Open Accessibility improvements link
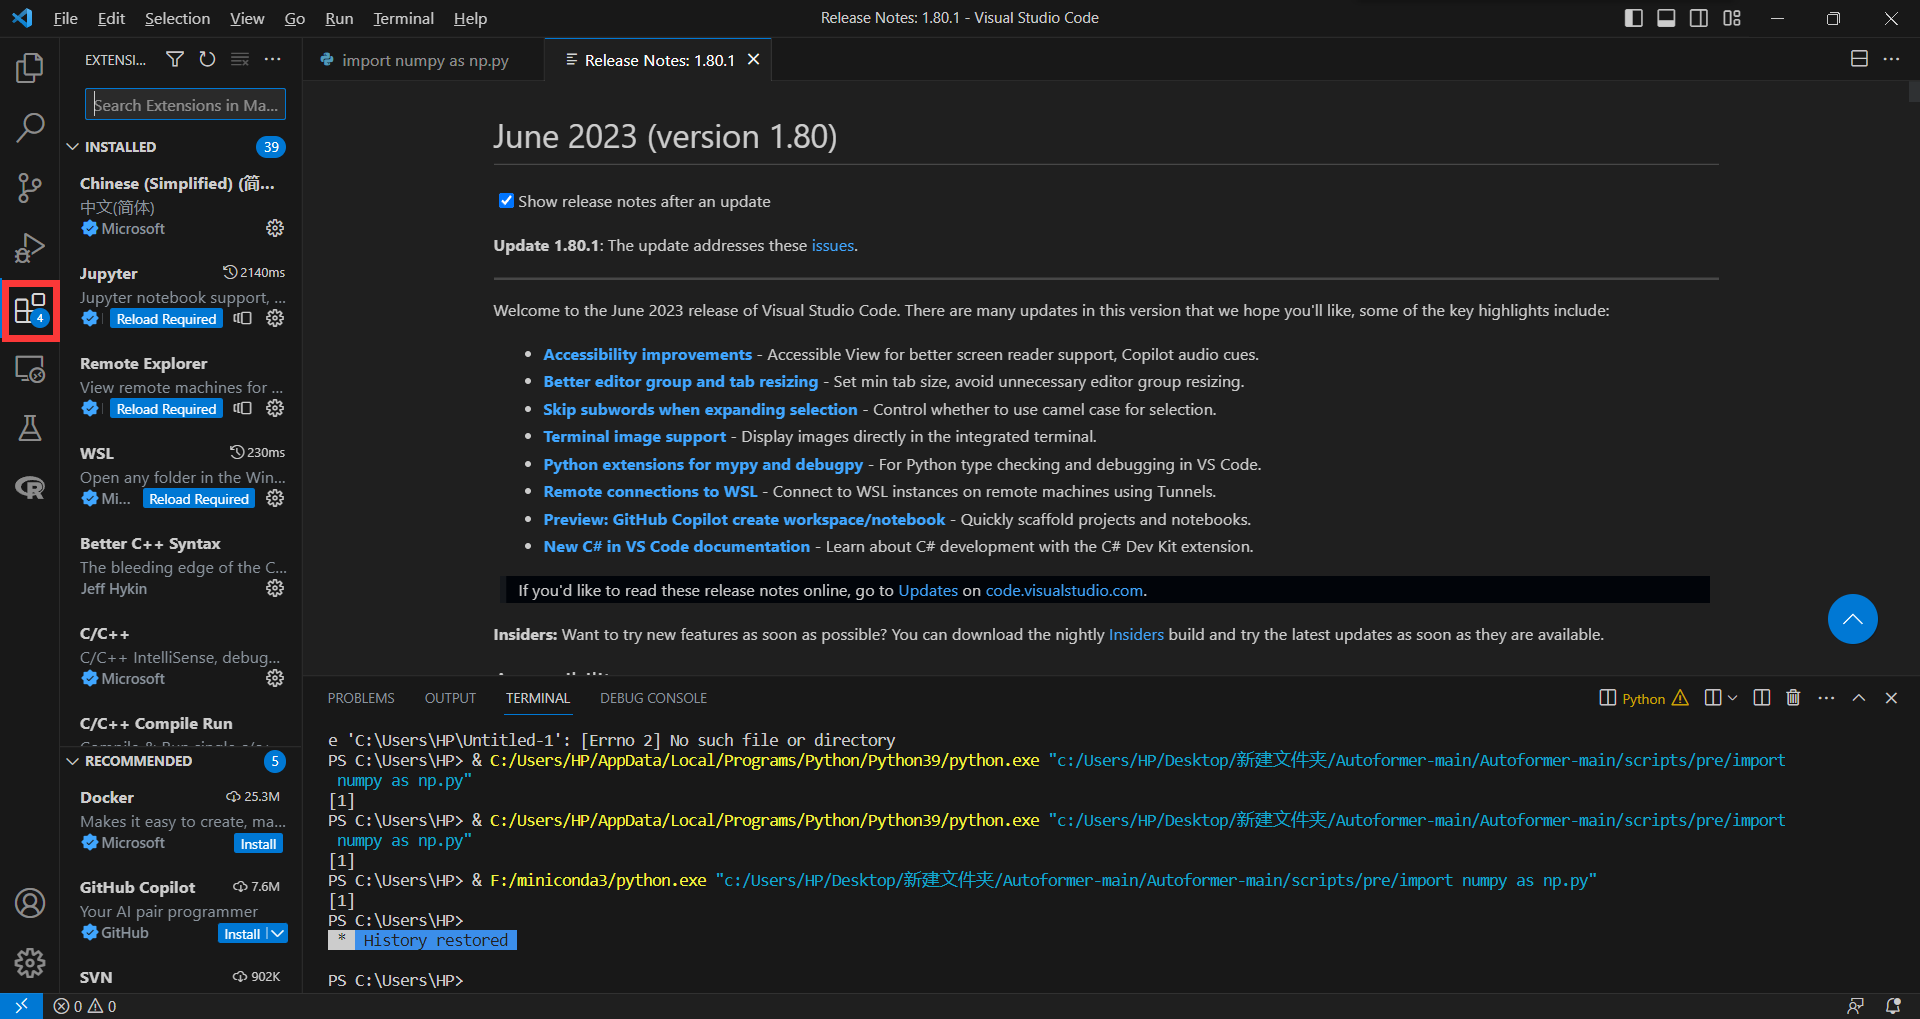The image size is (1920, 1019). point(647,354)
